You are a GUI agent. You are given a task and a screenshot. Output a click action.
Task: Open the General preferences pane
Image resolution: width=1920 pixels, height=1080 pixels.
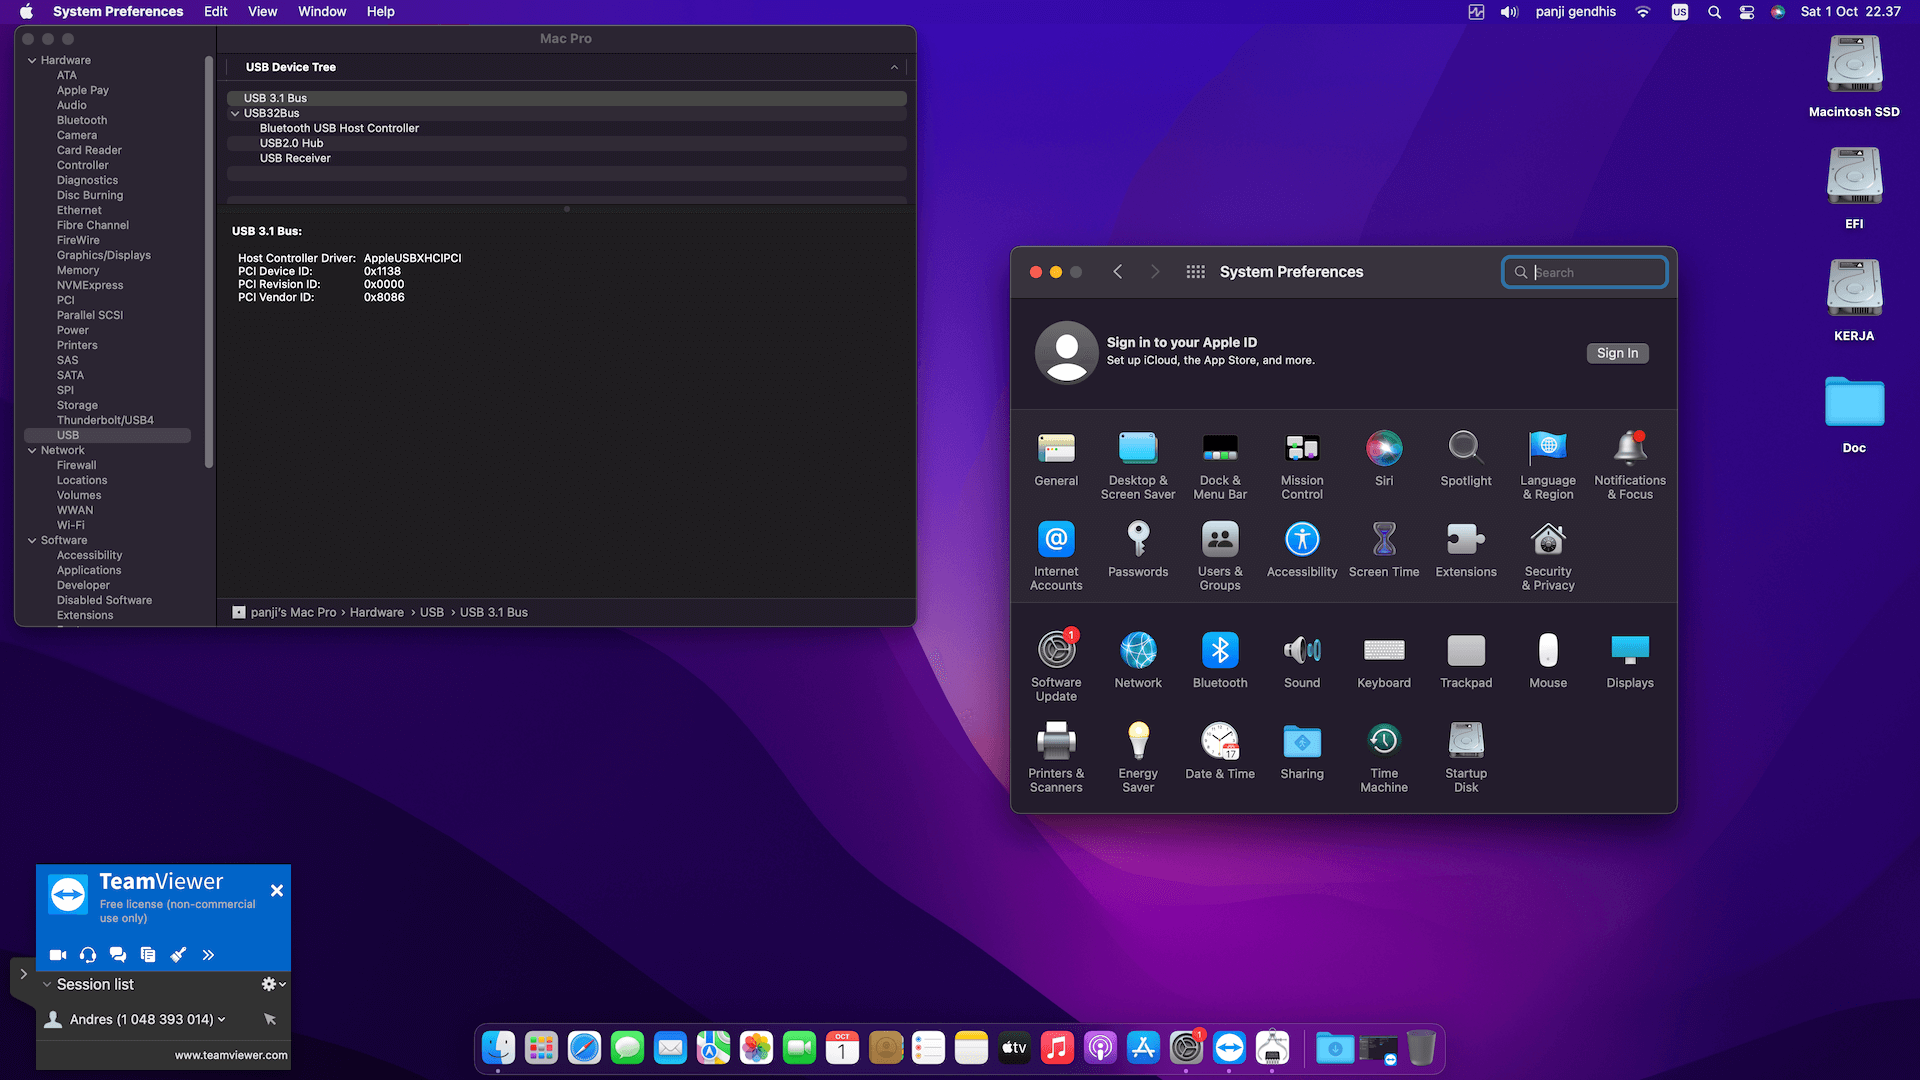point(1056,459)
